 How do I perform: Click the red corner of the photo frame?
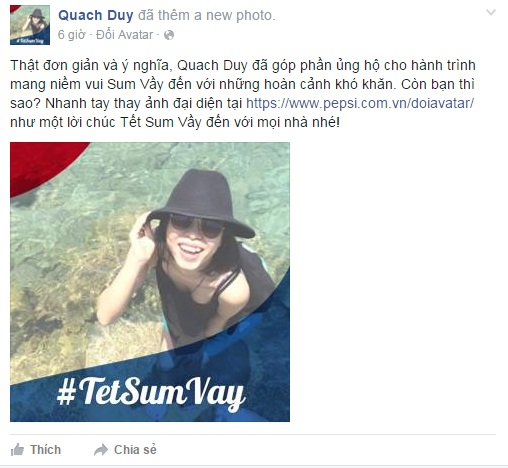[x=40, y=163]
